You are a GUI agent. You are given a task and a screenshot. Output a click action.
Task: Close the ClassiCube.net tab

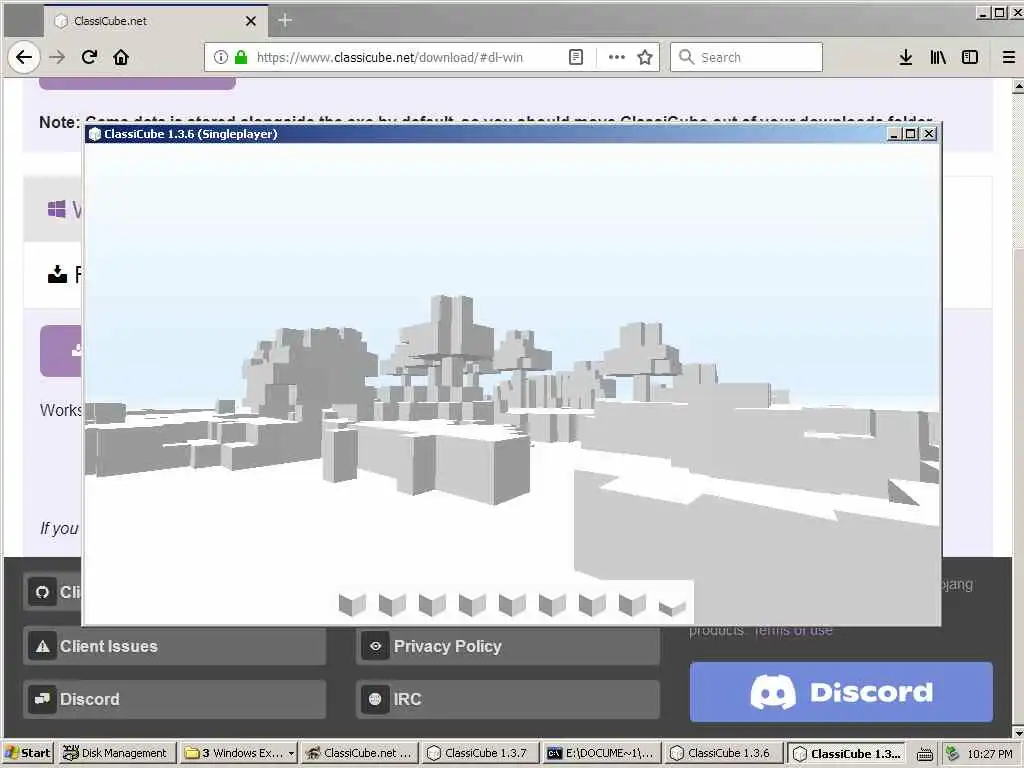pos(251,21)
